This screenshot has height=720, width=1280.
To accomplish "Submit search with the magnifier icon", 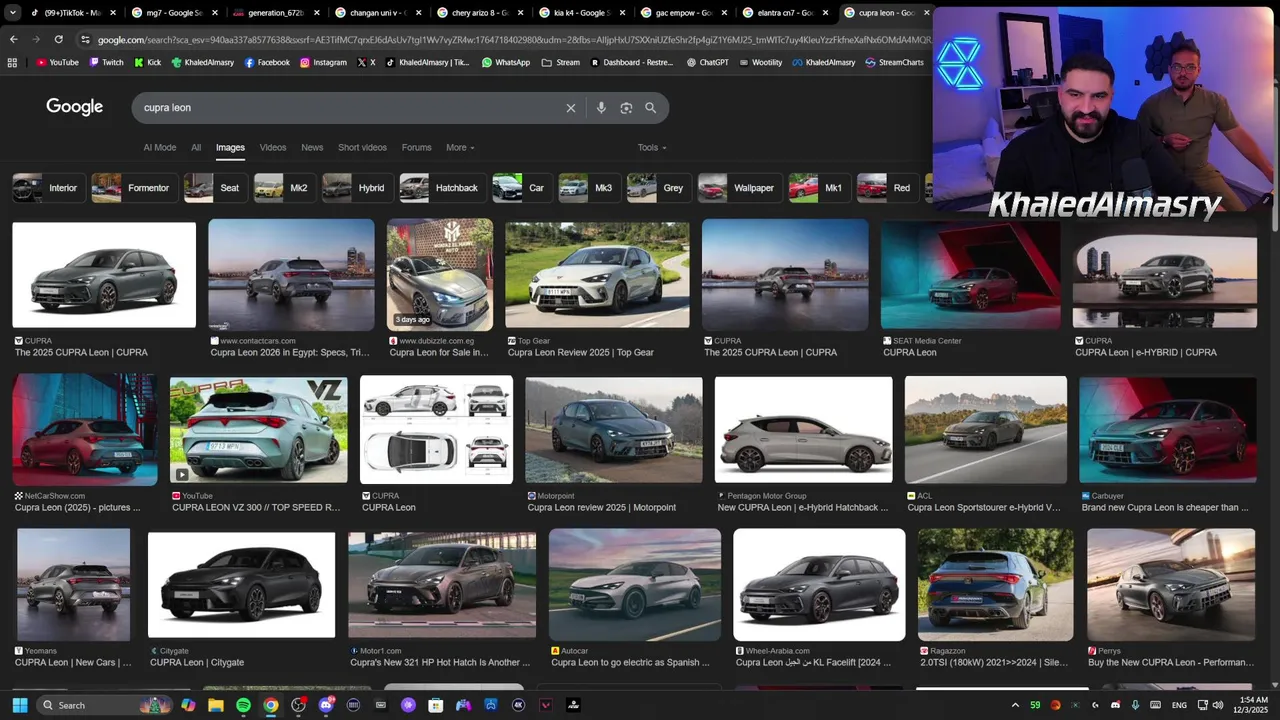I will (x=651, y=108).
